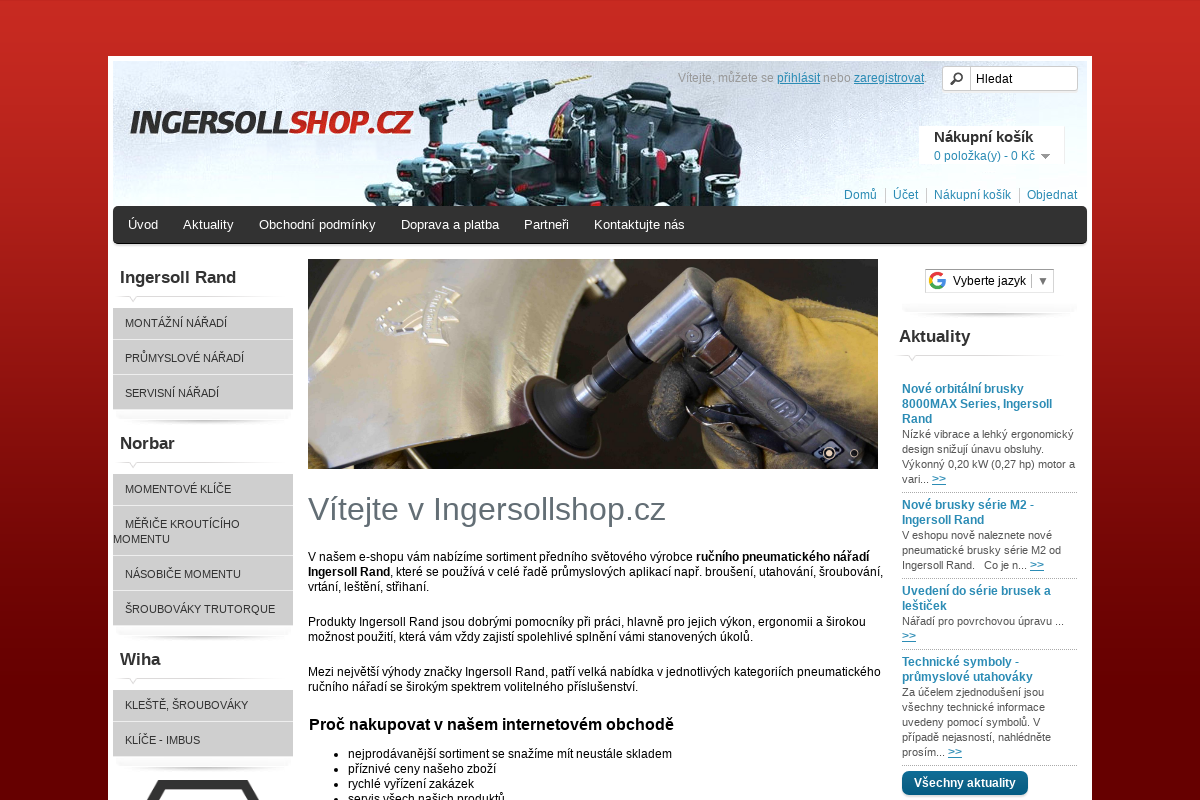
Task: Click the IngersollShop.cz header logo
Action: pos(272,121)
